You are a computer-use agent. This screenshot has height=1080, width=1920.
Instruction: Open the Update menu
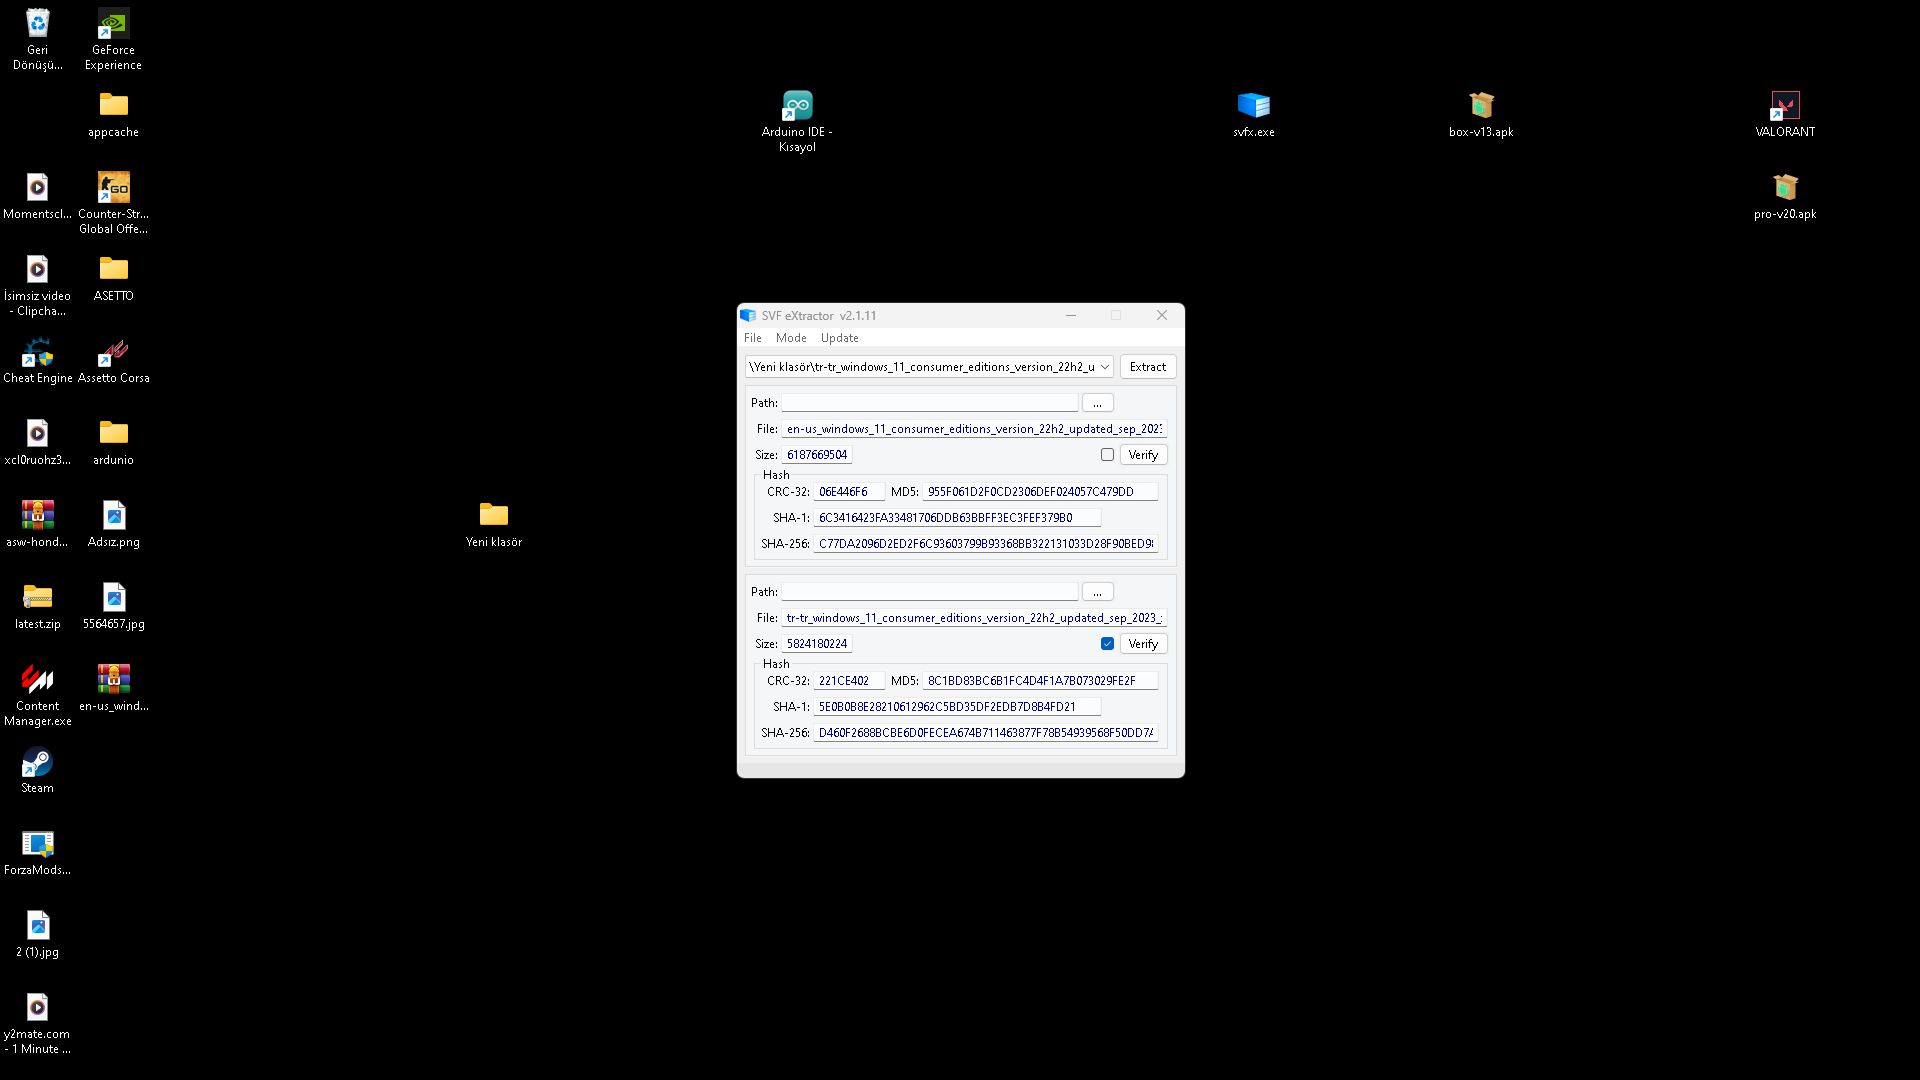coord(839,338)
